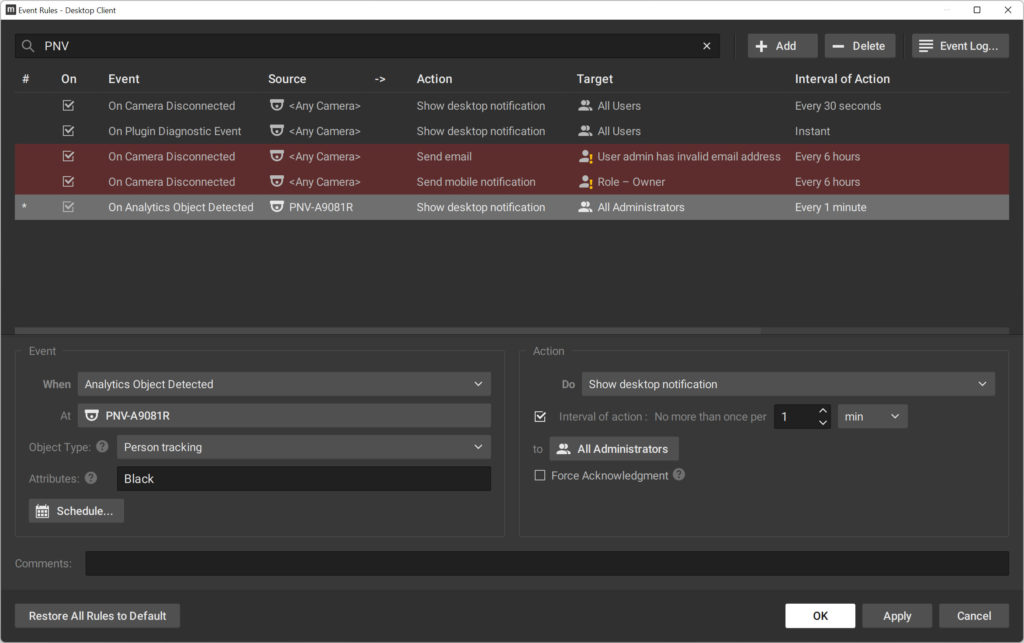
Task: Enable Force Acknowledgment checkbox
Action: (539, 475)
